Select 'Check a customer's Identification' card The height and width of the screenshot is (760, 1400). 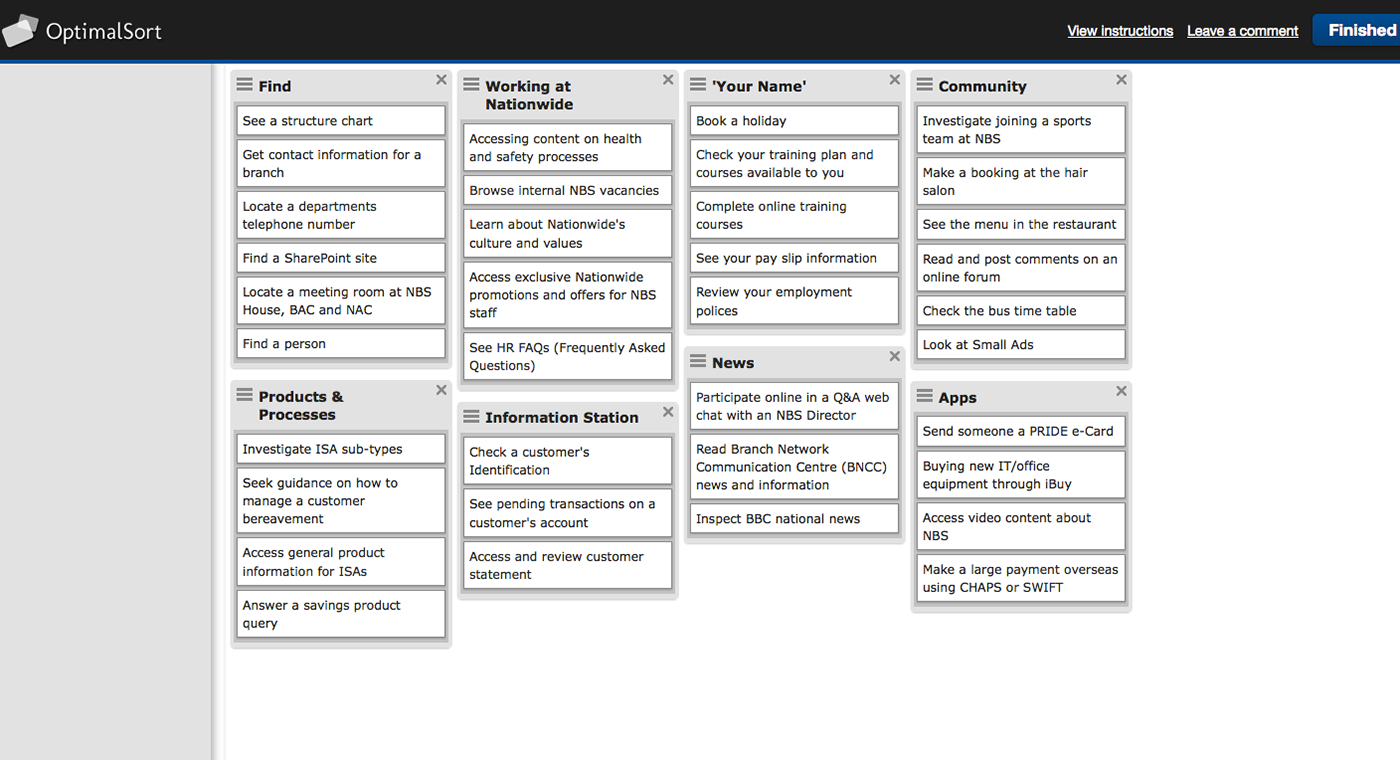coord(568,461)
